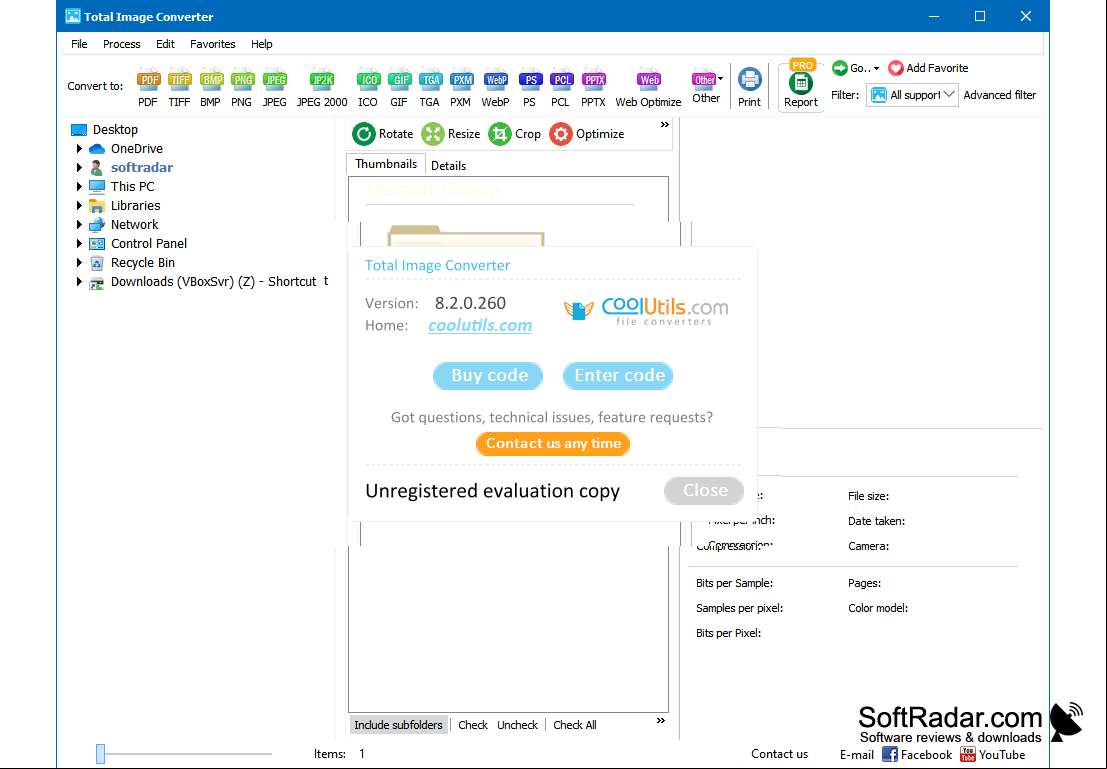This screenshot has height=769, width=1107.
Task: Switch to the Thumbnails tab
Action: pos(385,164)
